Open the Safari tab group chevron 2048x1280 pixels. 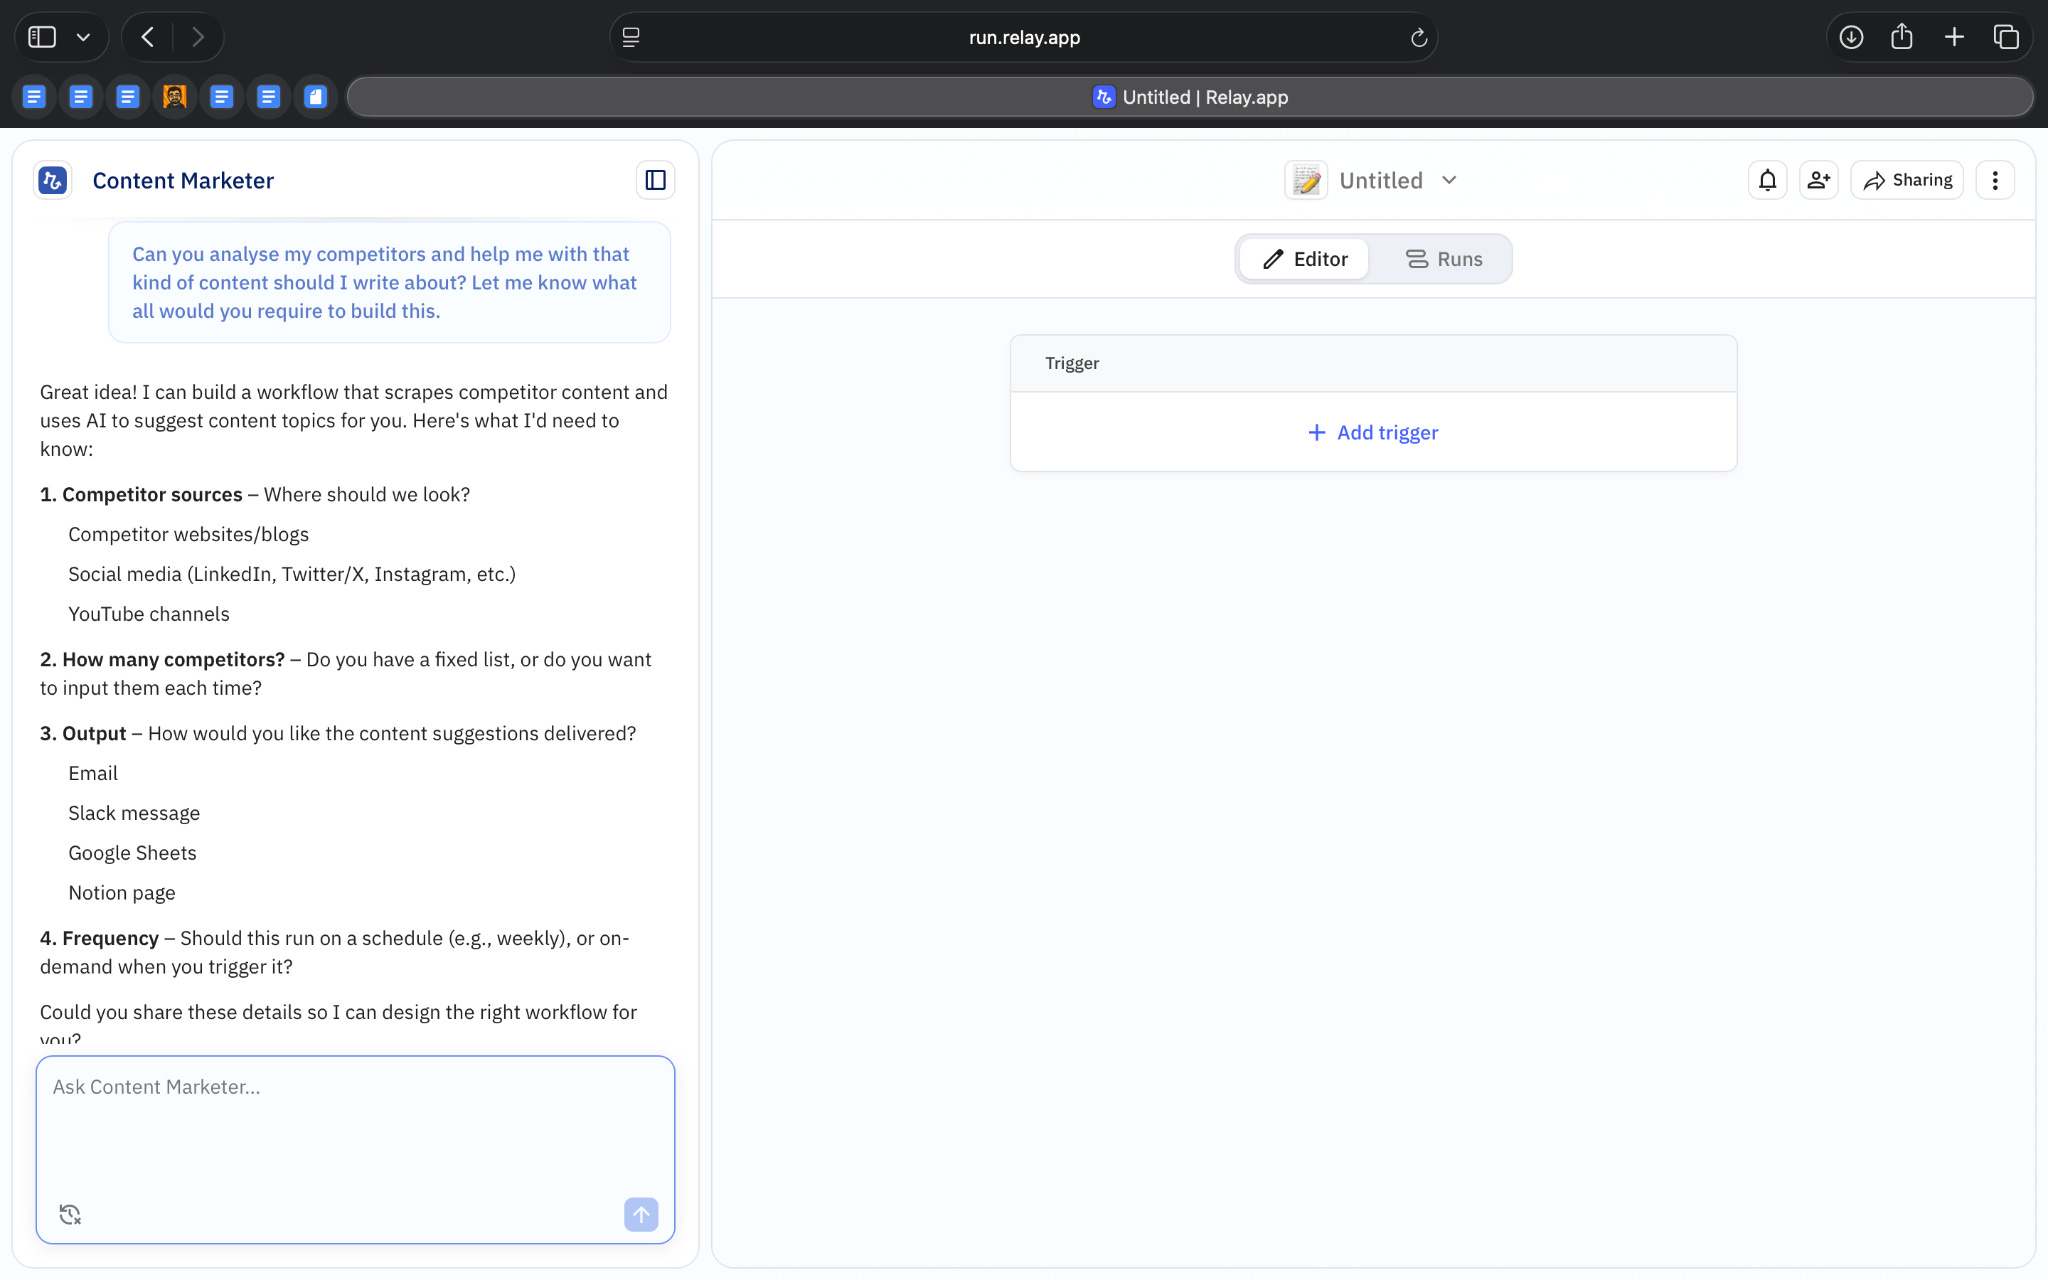click(84, 38)
